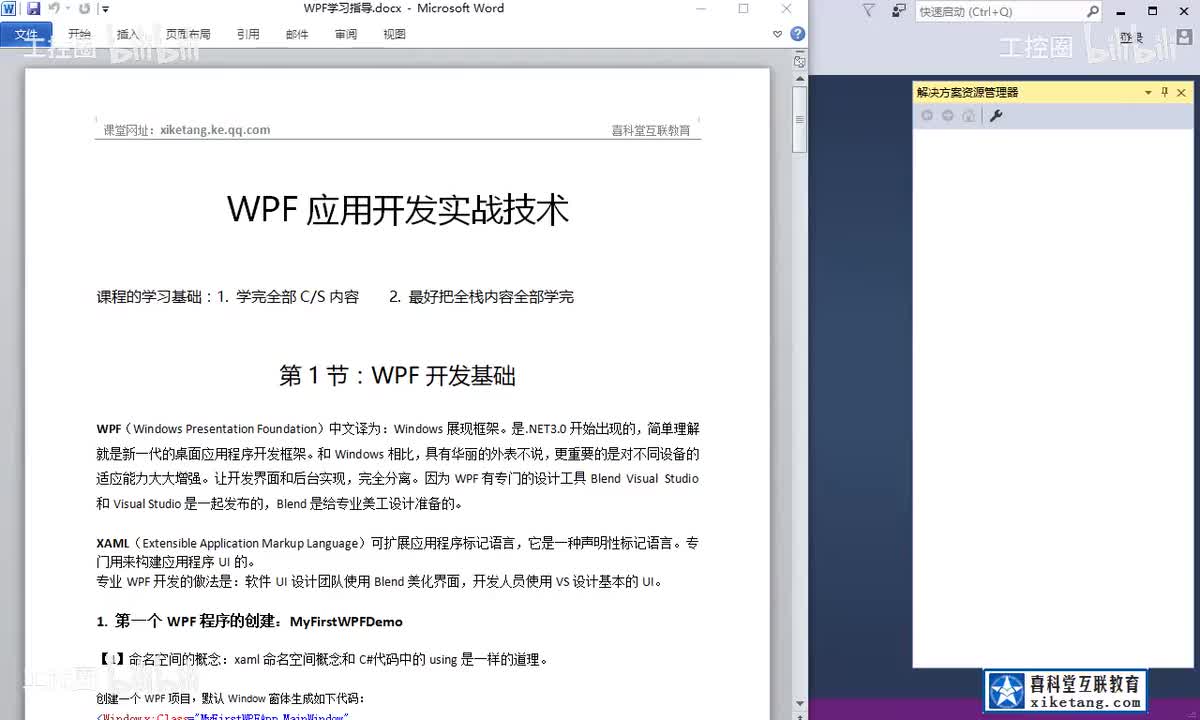The height and width of the screenshot is (720, 1200).
Task: Click the header text xiketang.ke.qq.com
Action: click(215, 130)
